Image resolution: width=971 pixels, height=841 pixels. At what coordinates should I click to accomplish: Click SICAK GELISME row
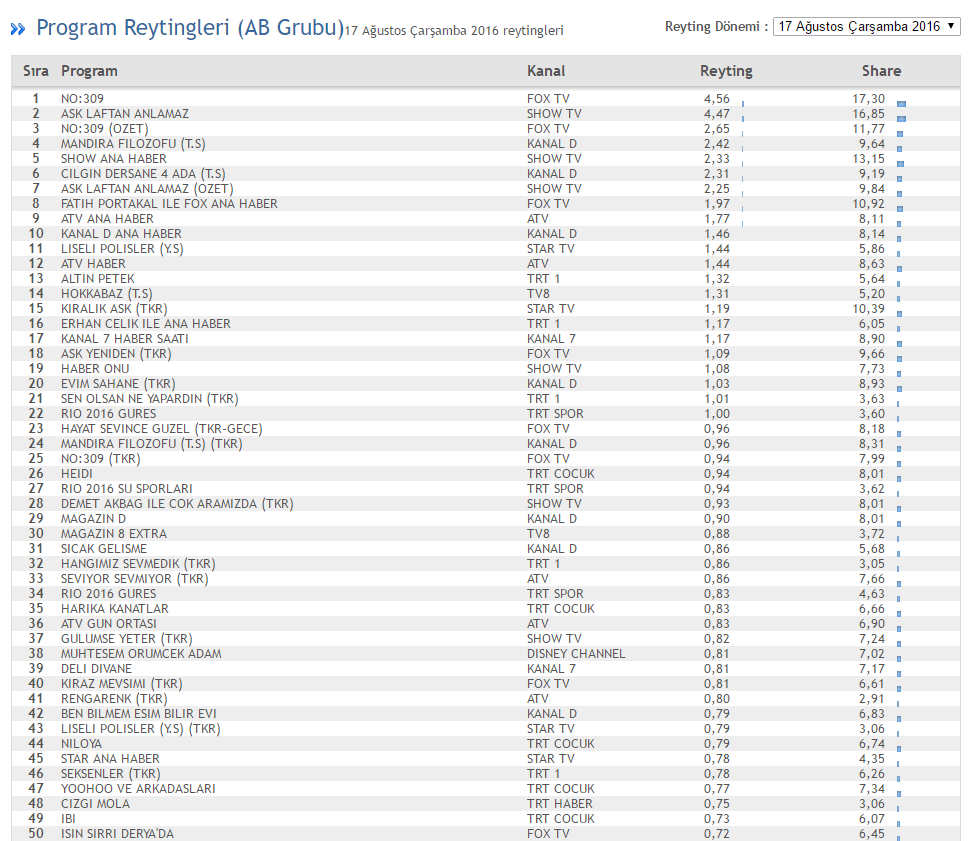[486, 549]
